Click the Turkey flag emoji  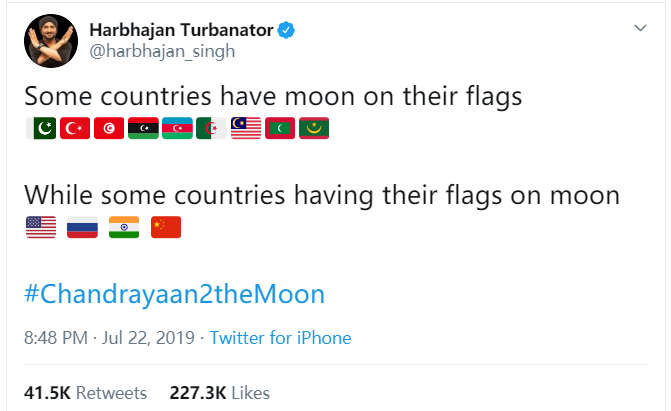tap(74, 128)
